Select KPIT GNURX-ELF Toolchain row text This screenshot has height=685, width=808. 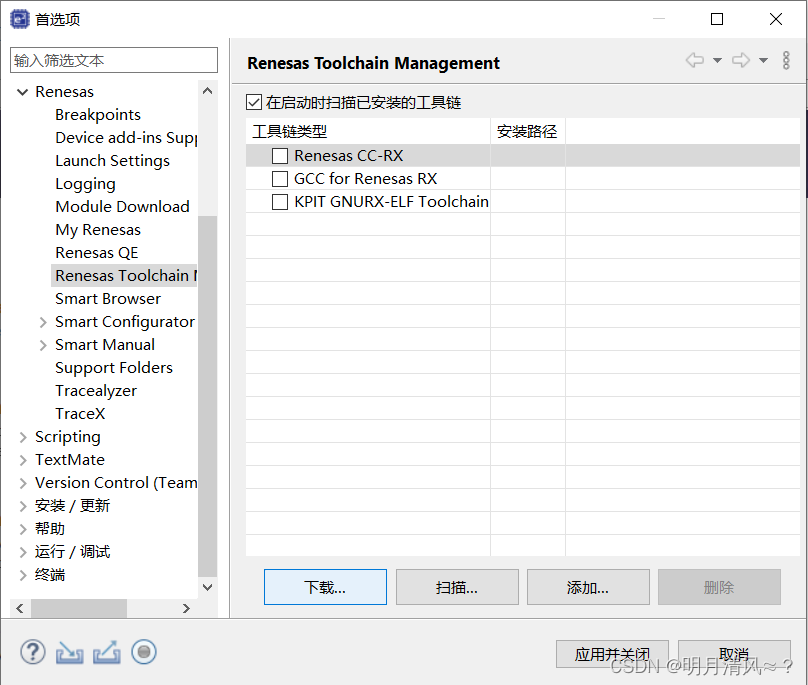tap(392, 202)
